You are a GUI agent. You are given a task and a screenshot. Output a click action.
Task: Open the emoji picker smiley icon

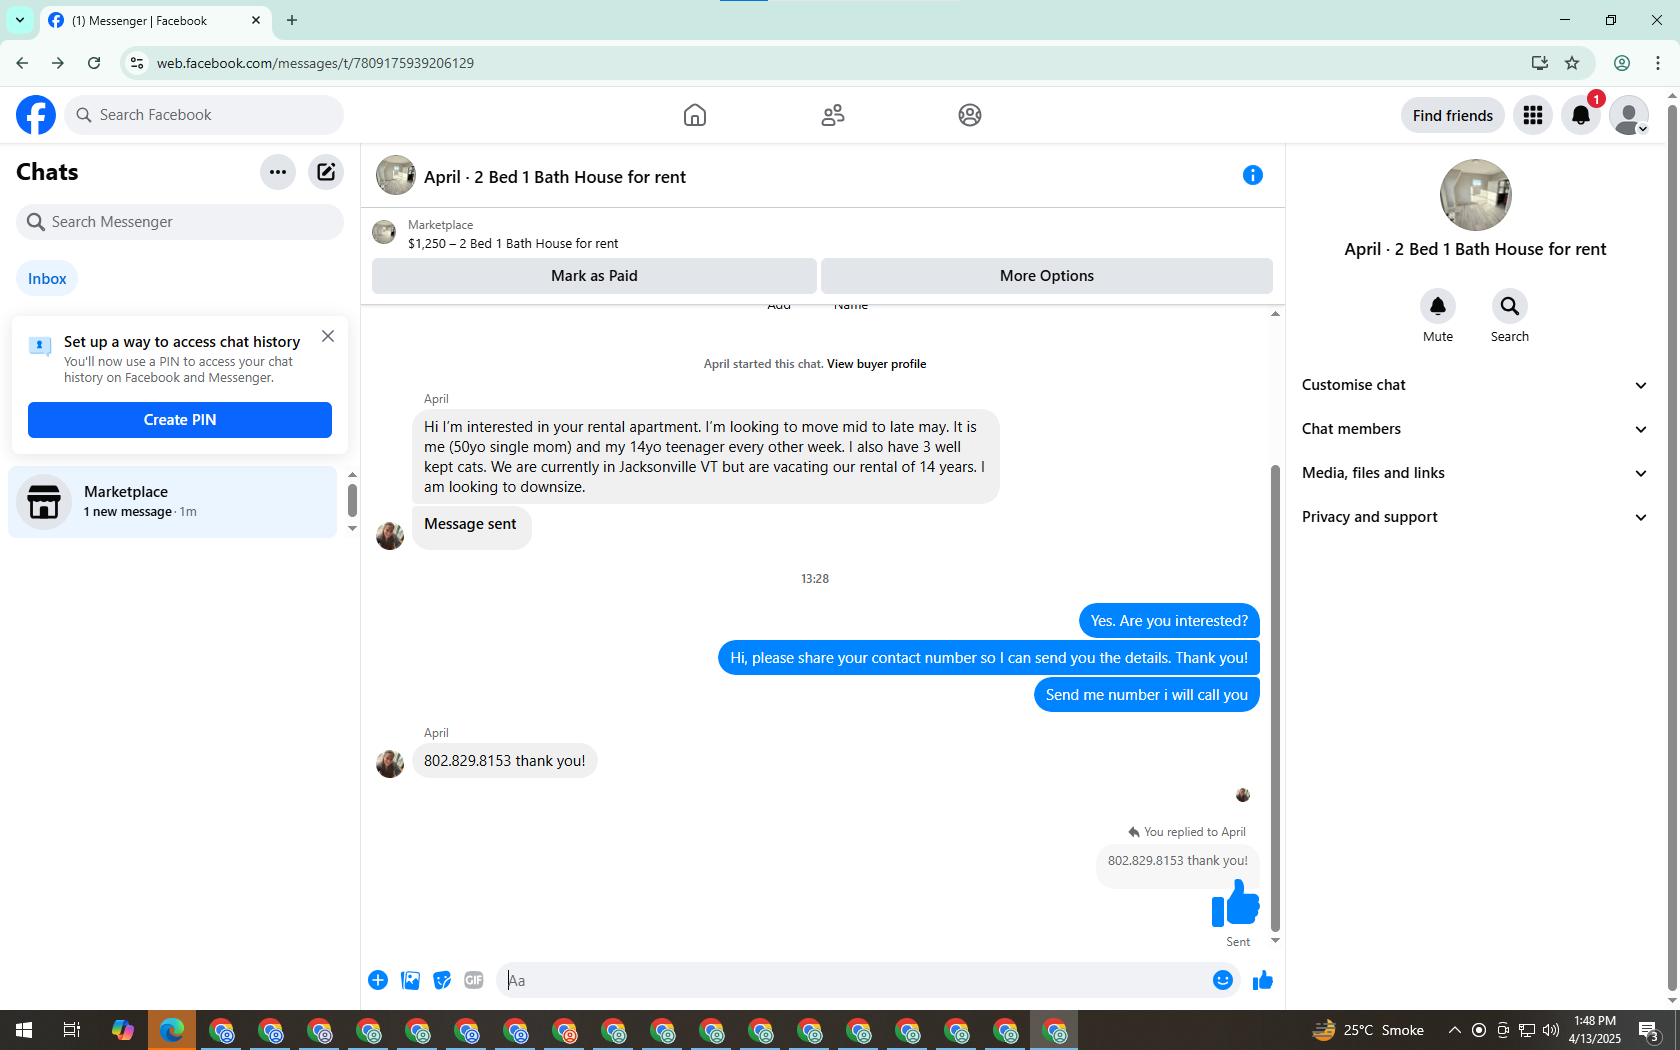pos(1222,980)
